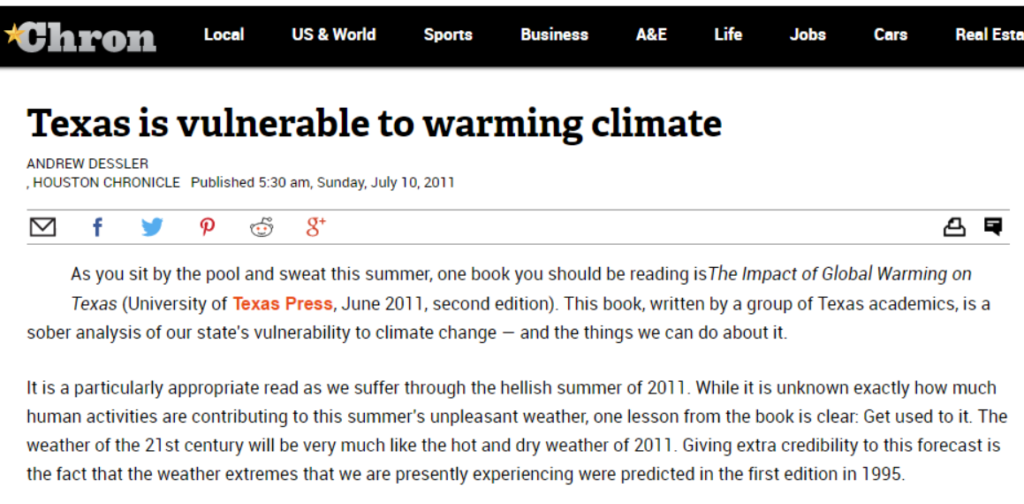
Task: Click the article headline title
Action: 374,123
